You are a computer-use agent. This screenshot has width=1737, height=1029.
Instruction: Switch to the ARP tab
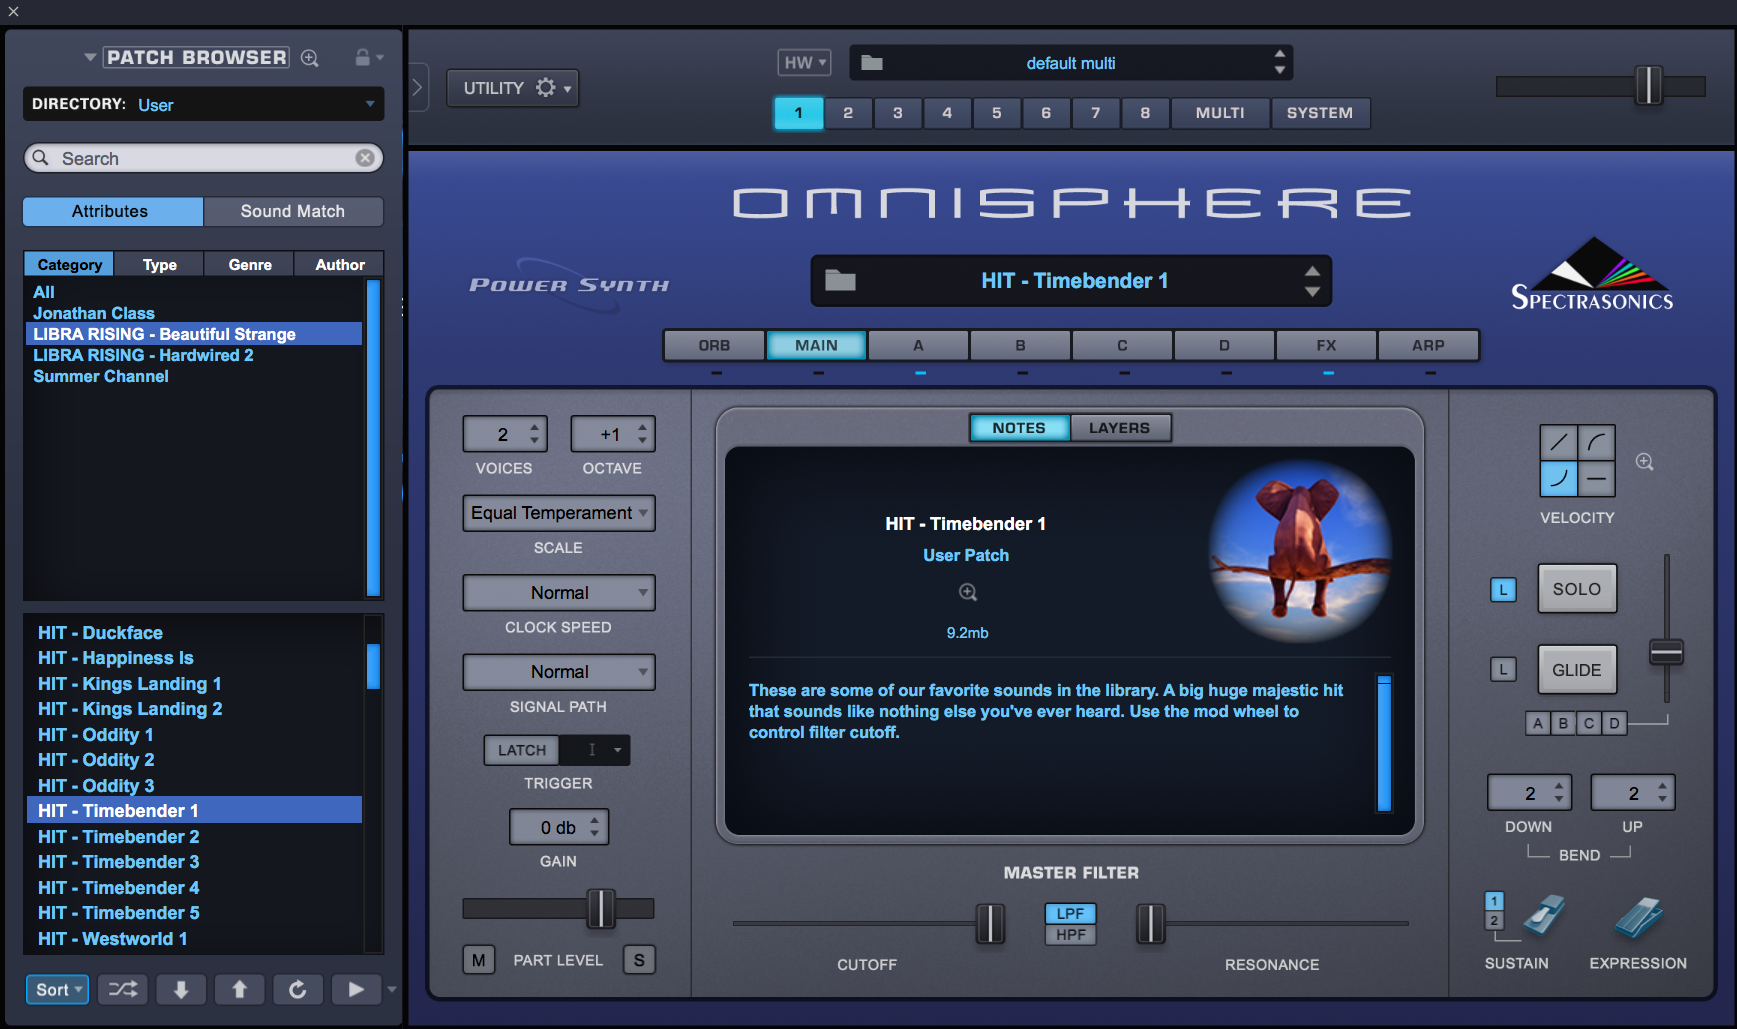[x=1428, y=345]
